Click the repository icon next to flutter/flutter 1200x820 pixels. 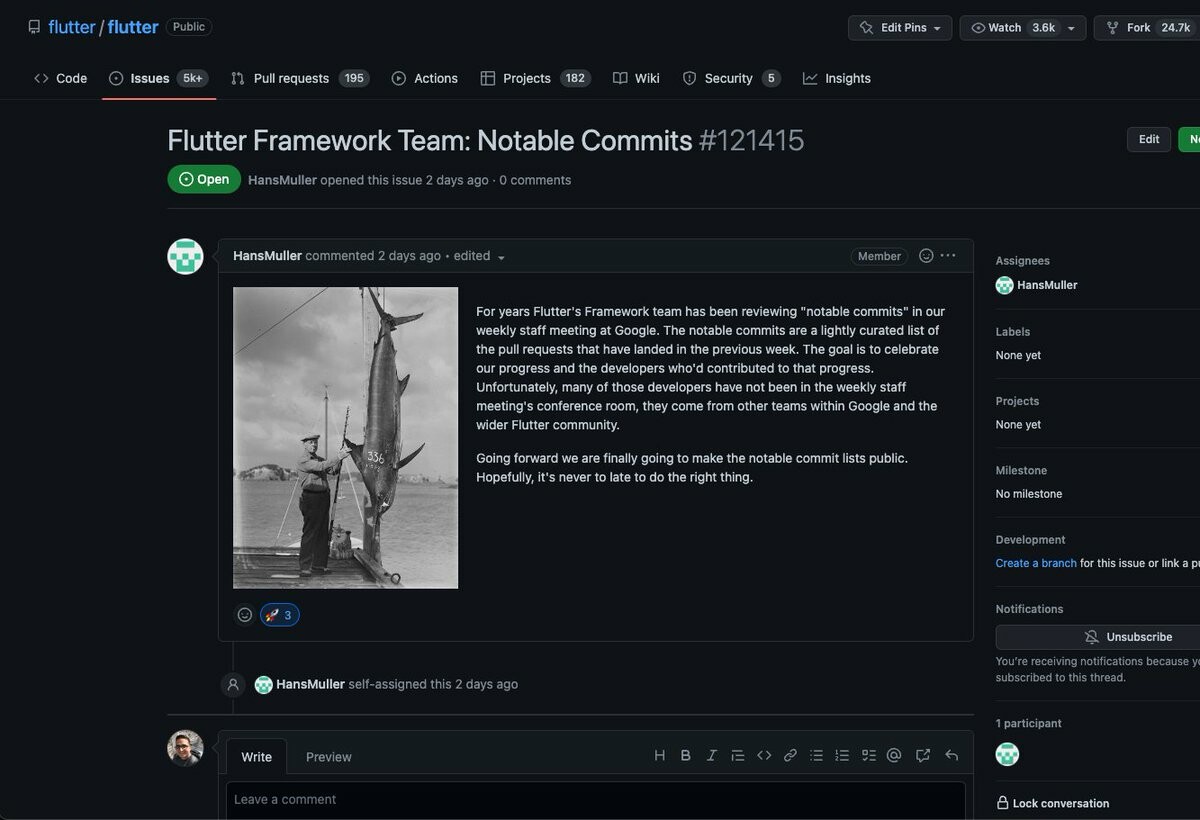[34, 28]
